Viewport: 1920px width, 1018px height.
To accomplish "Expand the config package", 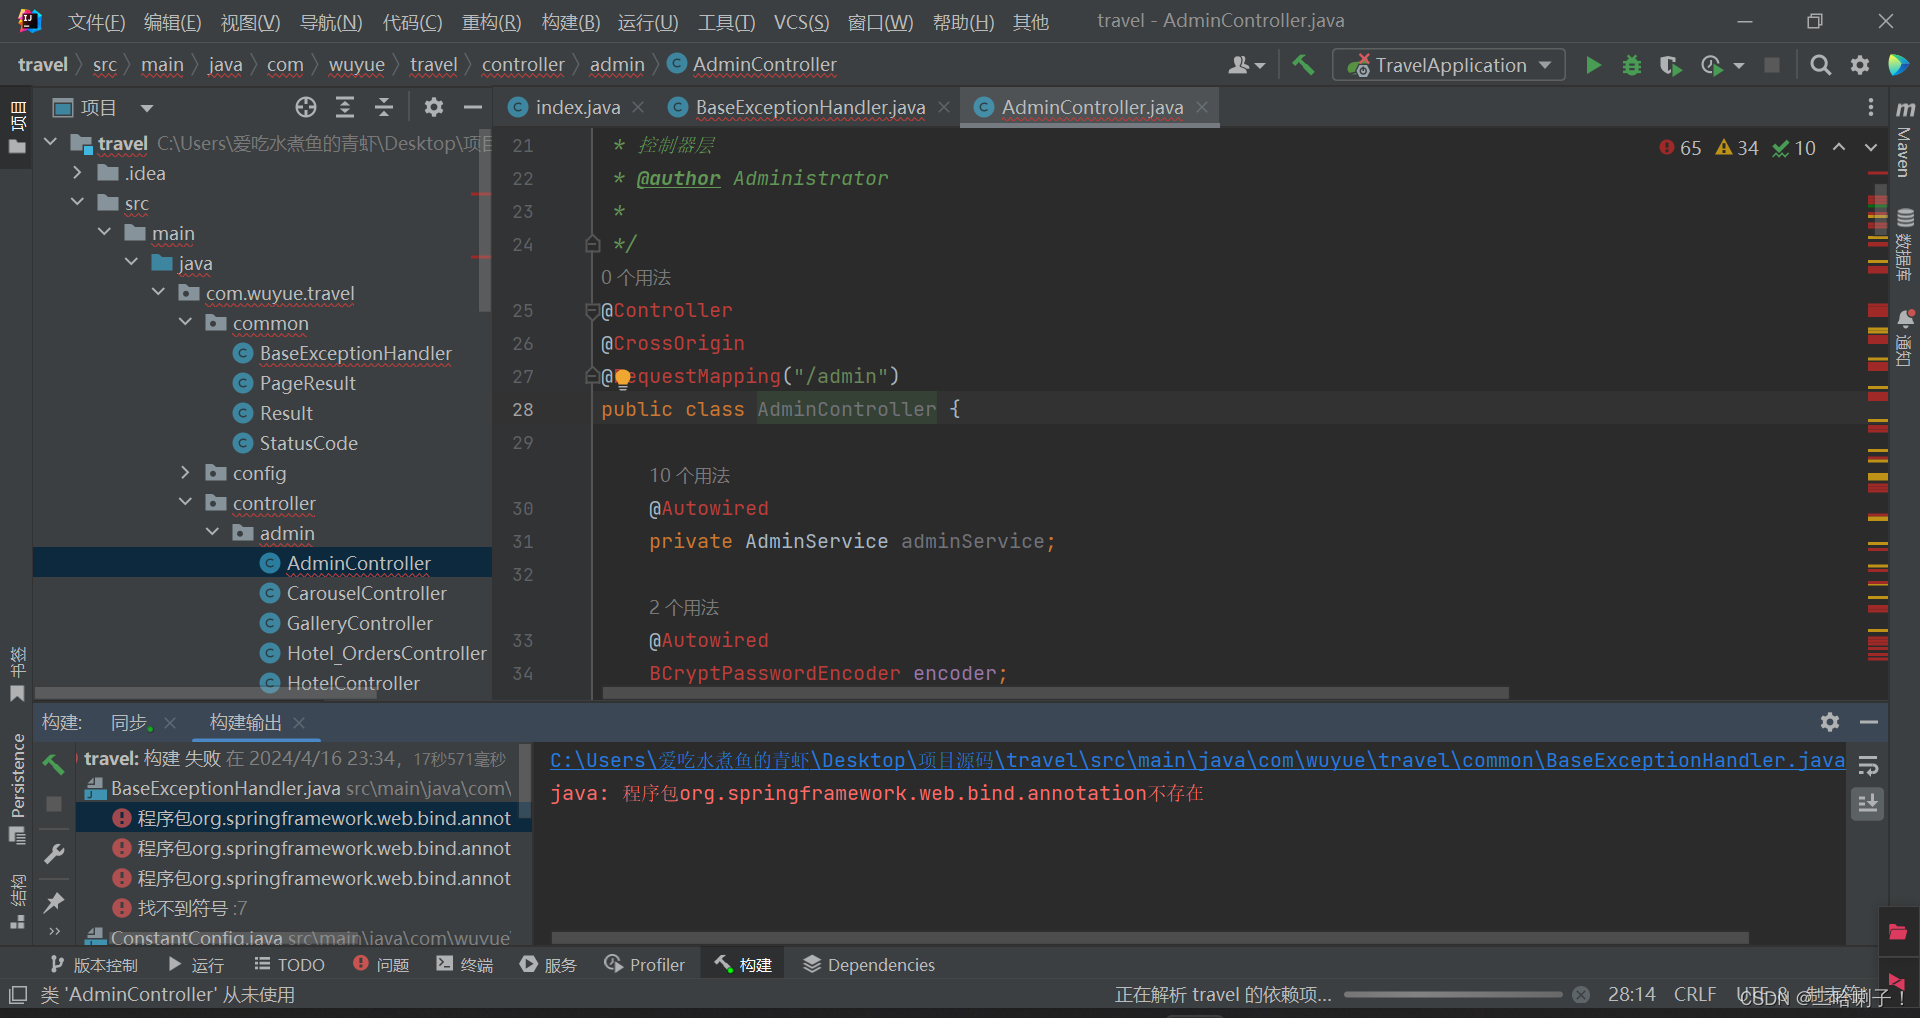I will 185,473.
